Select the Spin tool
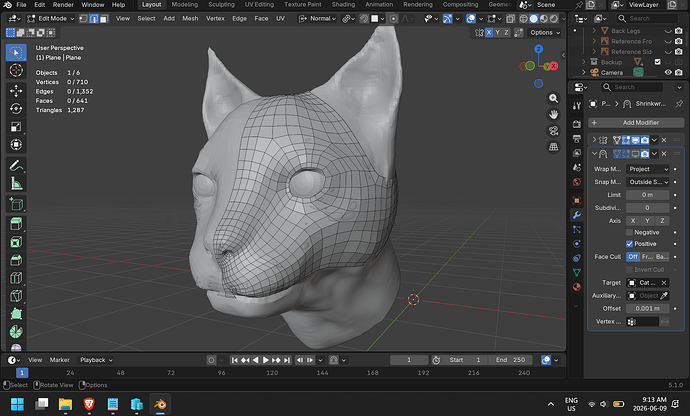 click(x=16, y=332)
